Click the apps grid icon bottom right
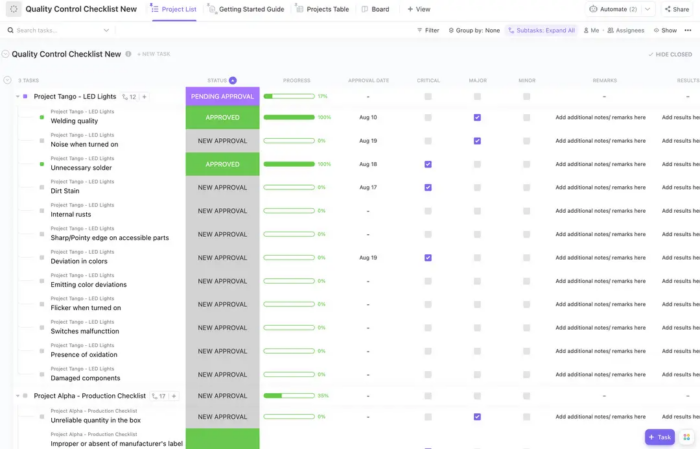Viewport: 700px width, 449px height. (687, 437)
